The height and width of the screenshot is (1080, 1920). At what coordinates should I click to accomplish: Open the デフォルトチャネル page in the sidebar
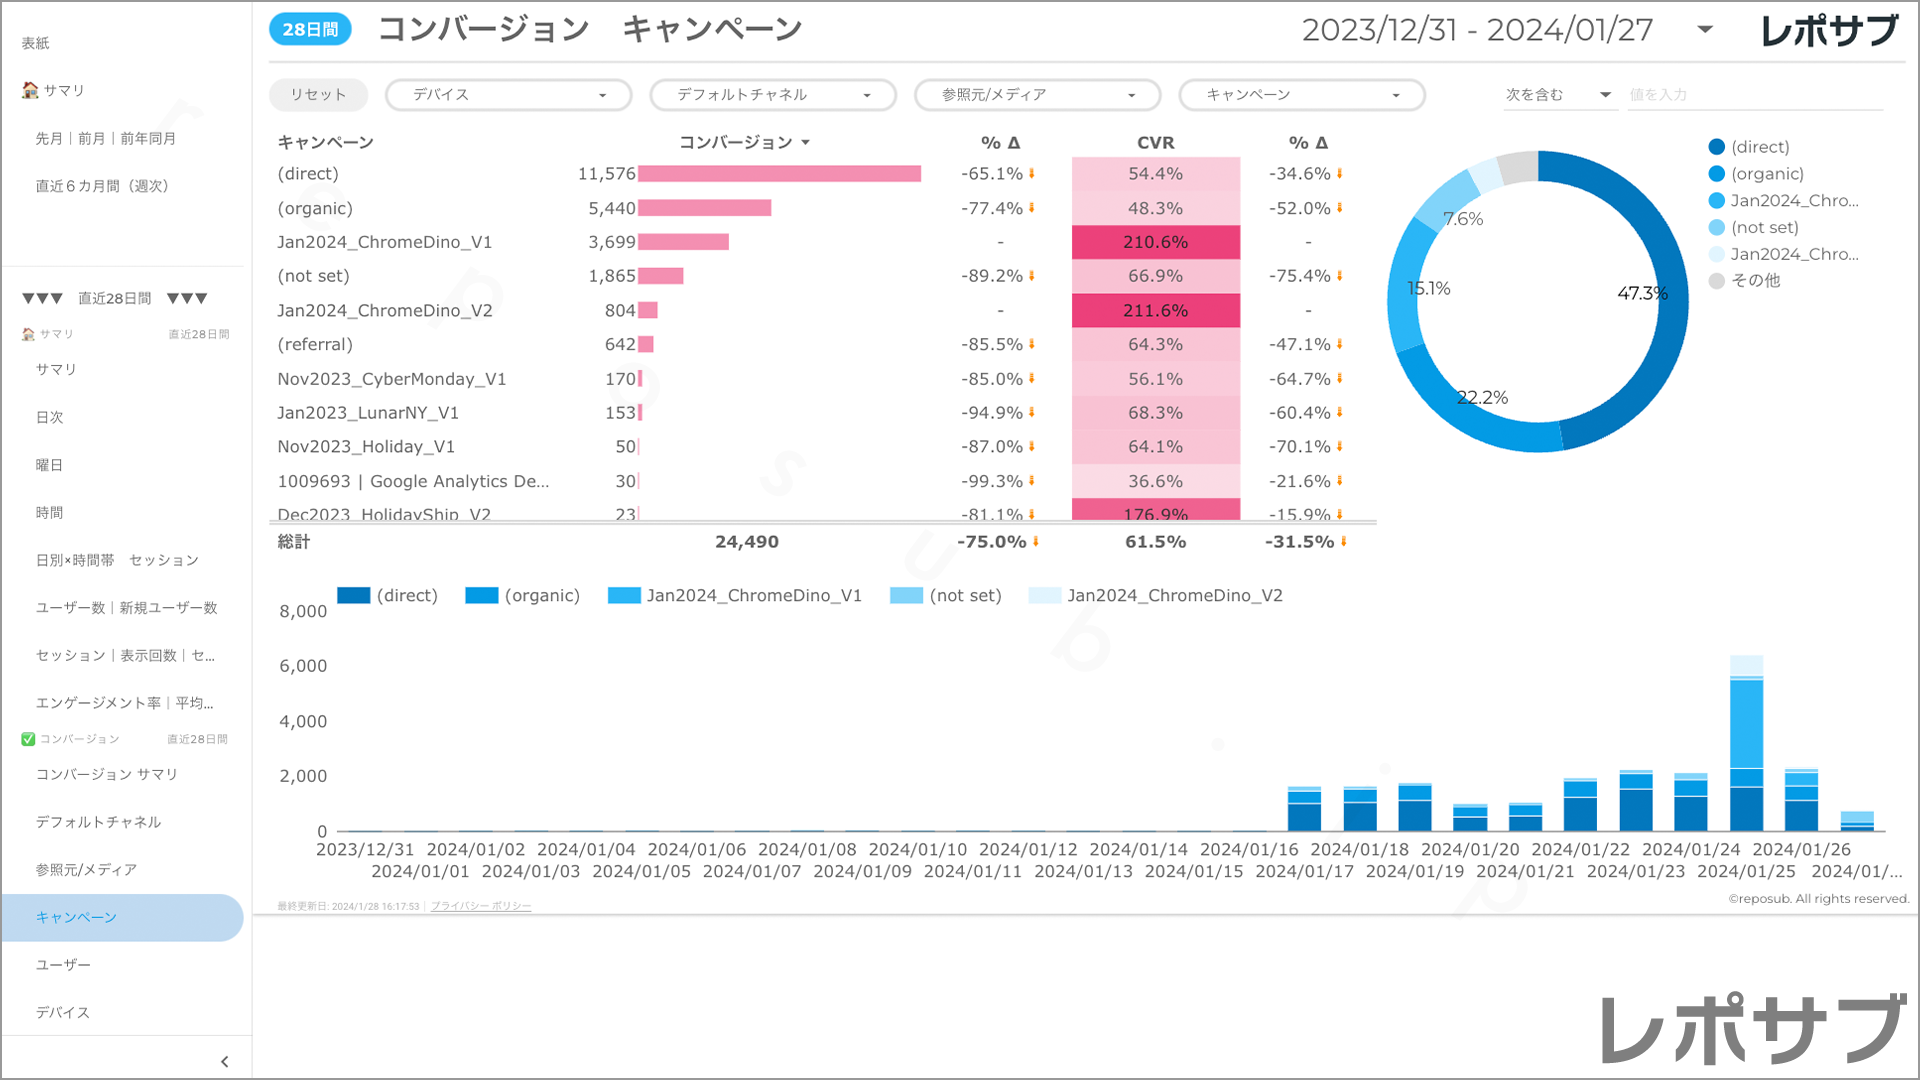[x=98, y=822]
